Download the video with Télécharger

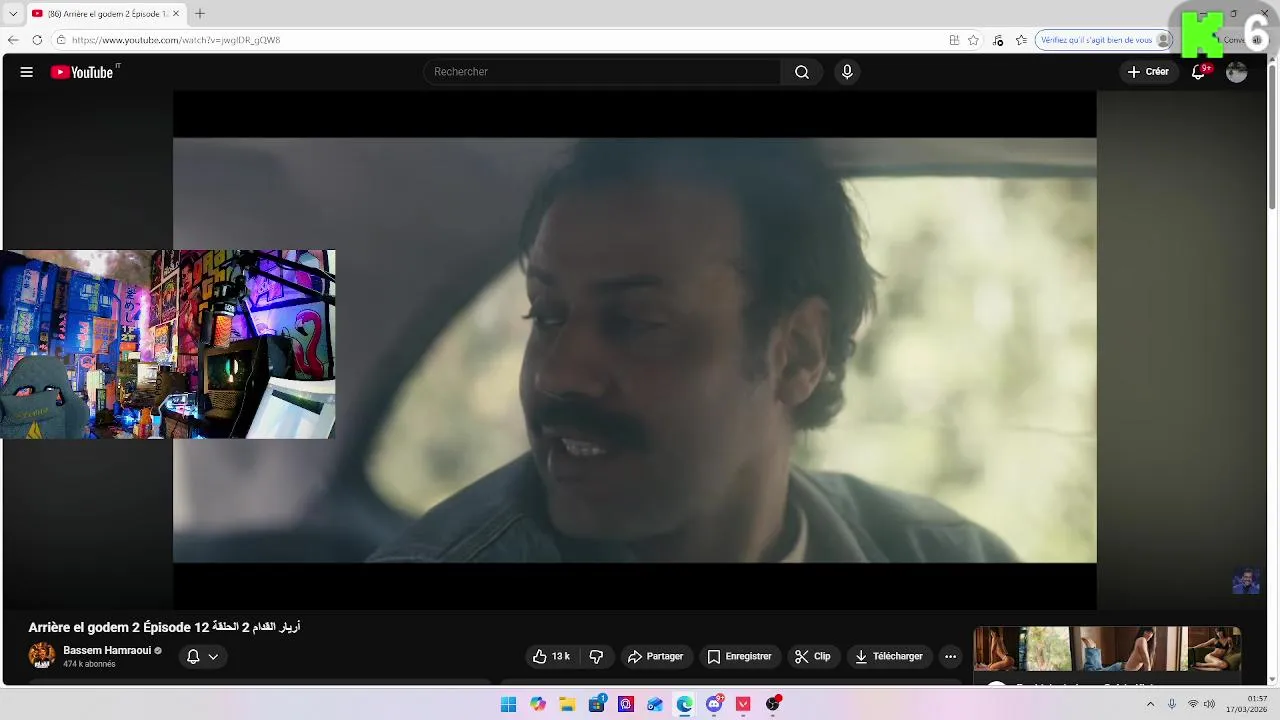[x=889, y=657]
